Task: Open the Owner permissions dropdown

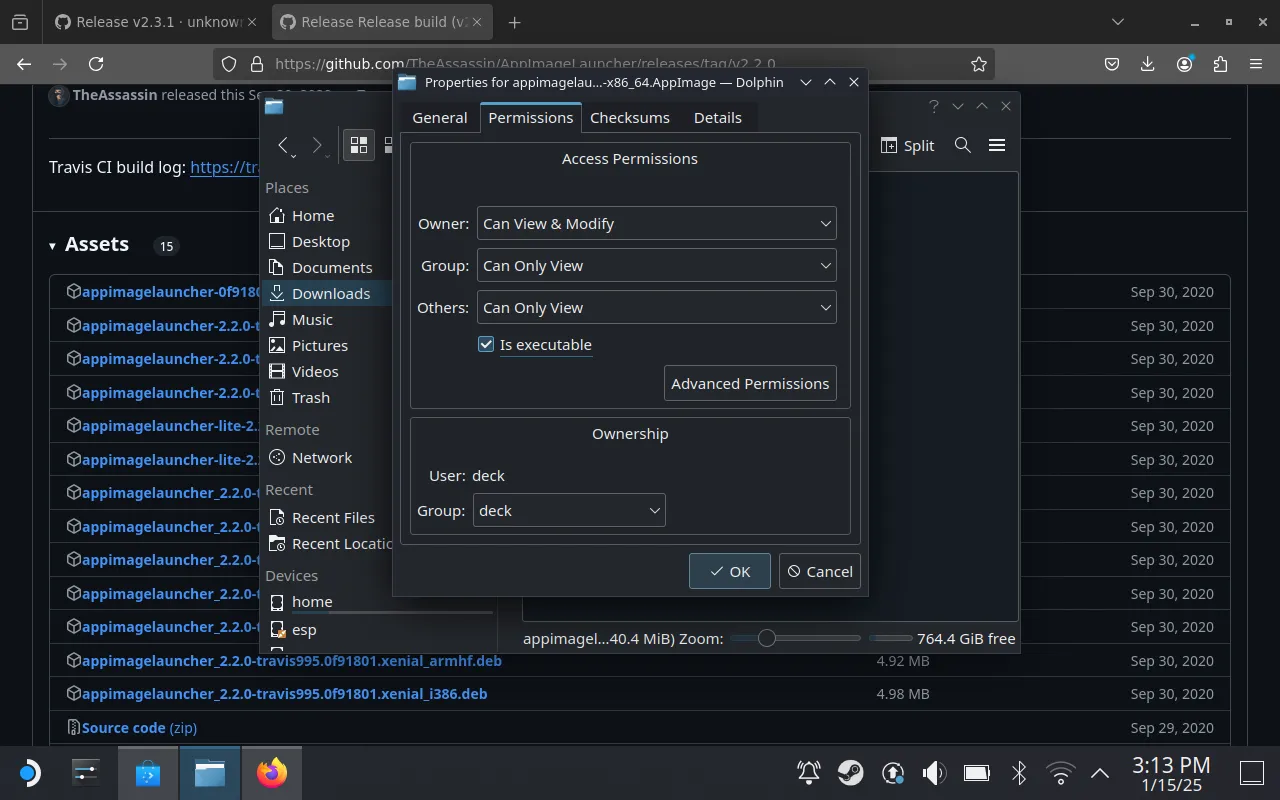Action: [x=656, y=223]
